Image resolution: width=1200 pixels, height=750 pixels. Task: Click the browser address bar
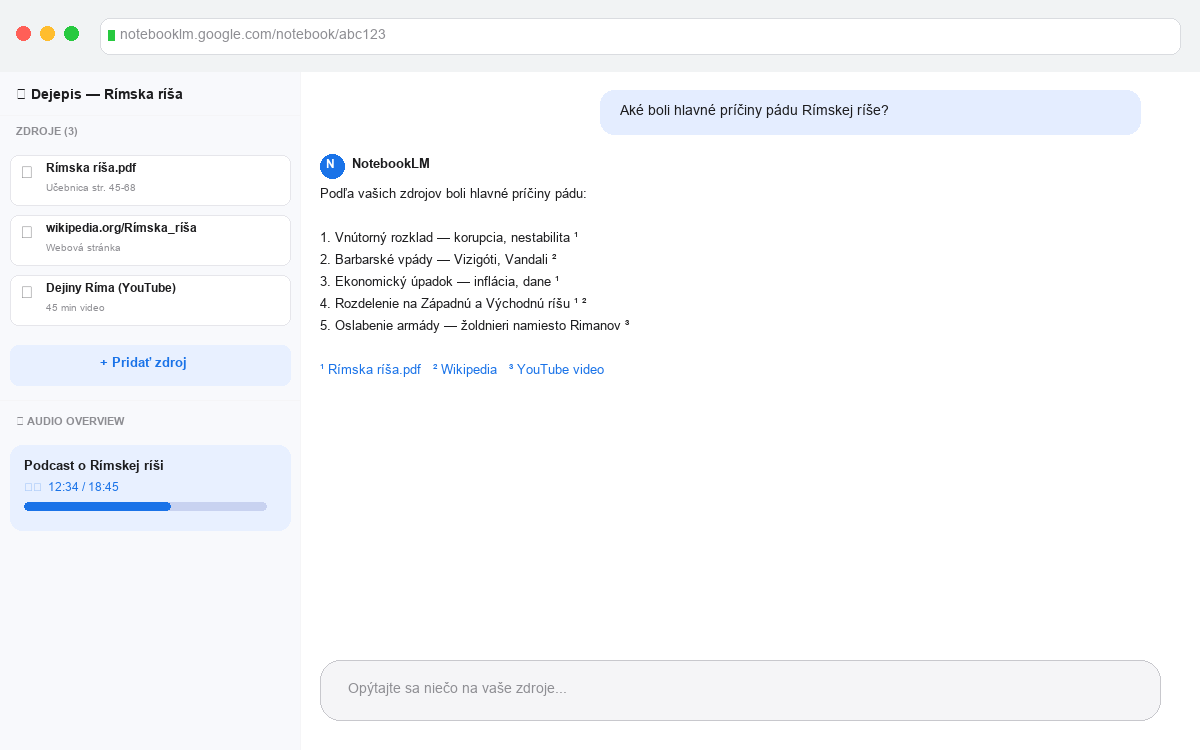[640, 36]
